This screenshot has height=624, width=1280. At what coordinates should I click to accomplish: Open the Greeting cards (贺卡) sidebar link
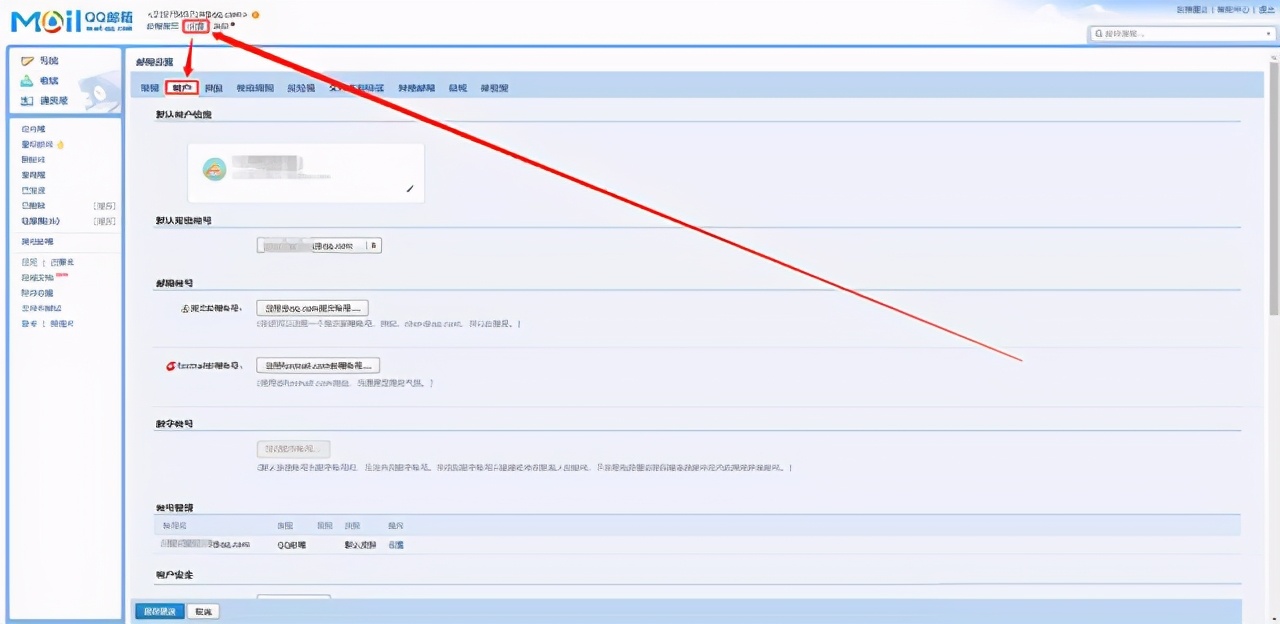click(x=29, y=324)
